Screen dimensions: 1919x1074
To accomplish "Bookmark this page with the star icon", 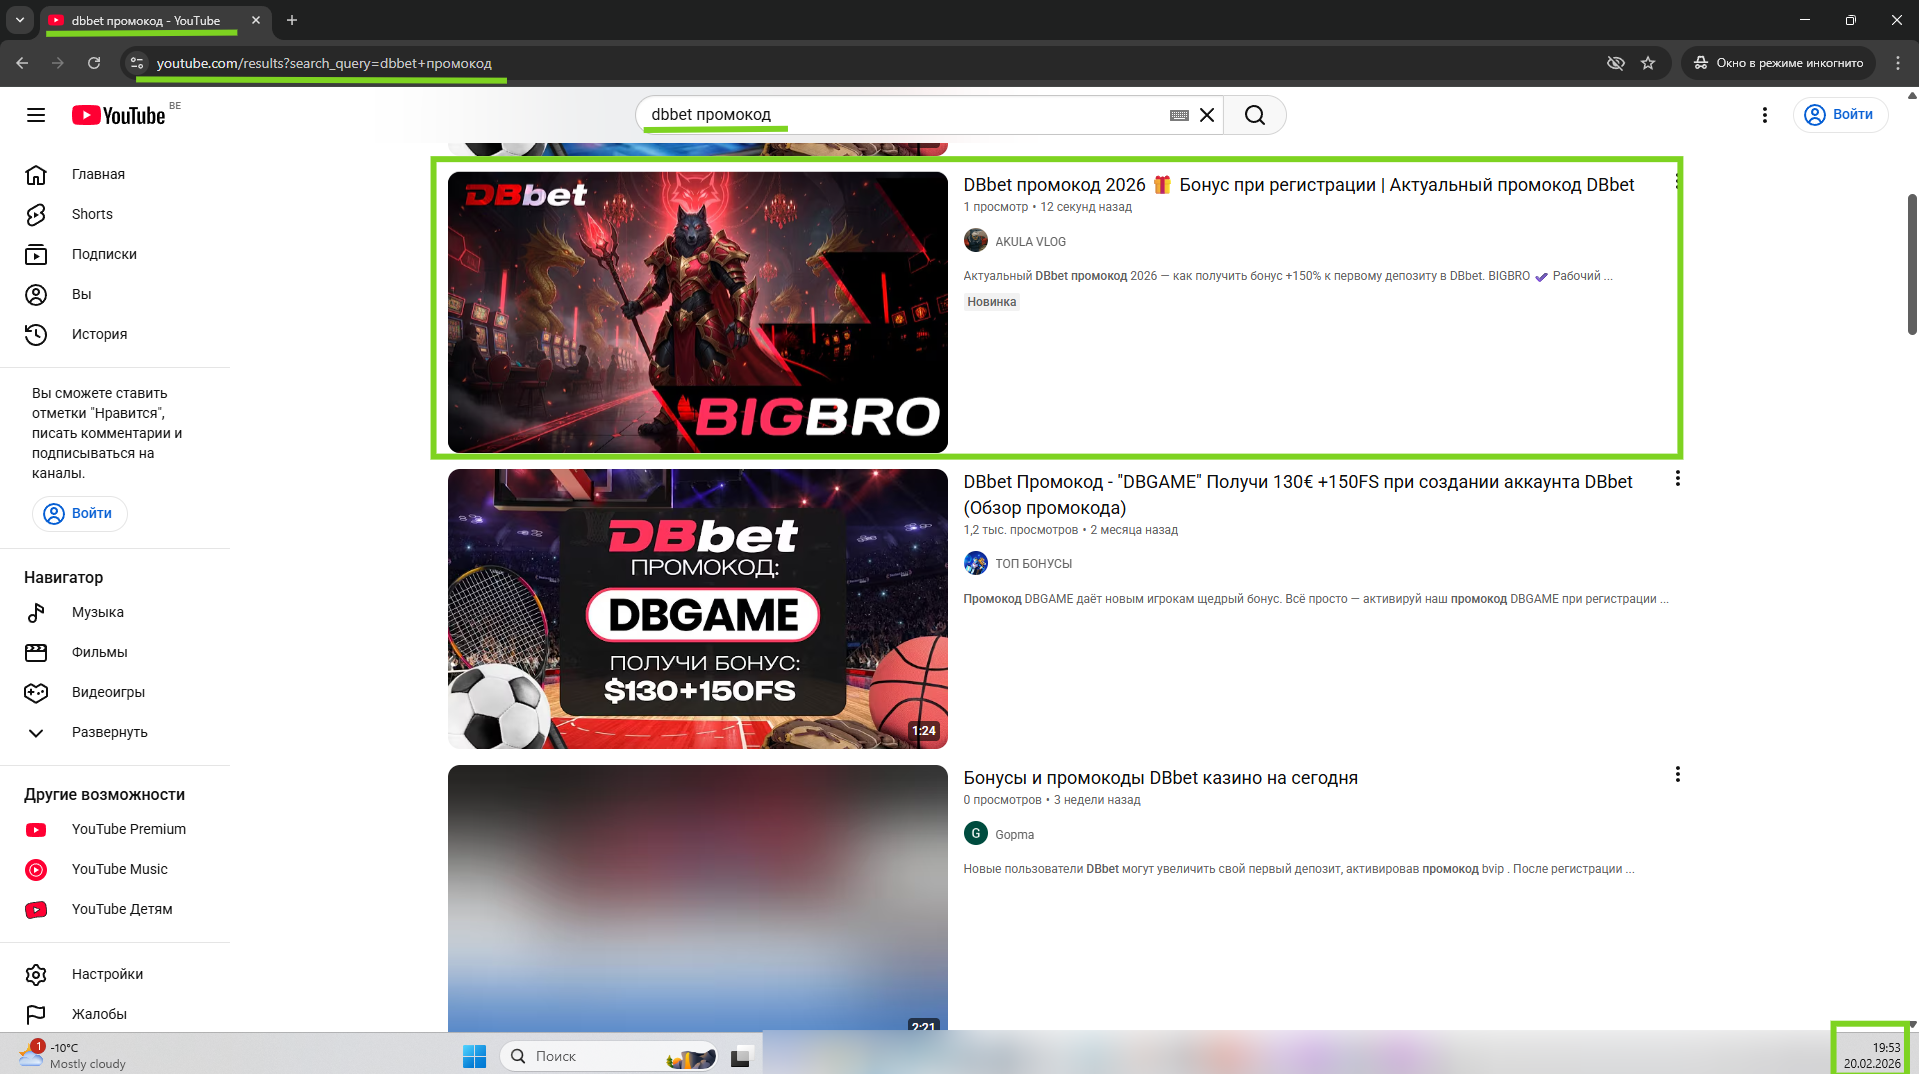I will [1648, 63].
